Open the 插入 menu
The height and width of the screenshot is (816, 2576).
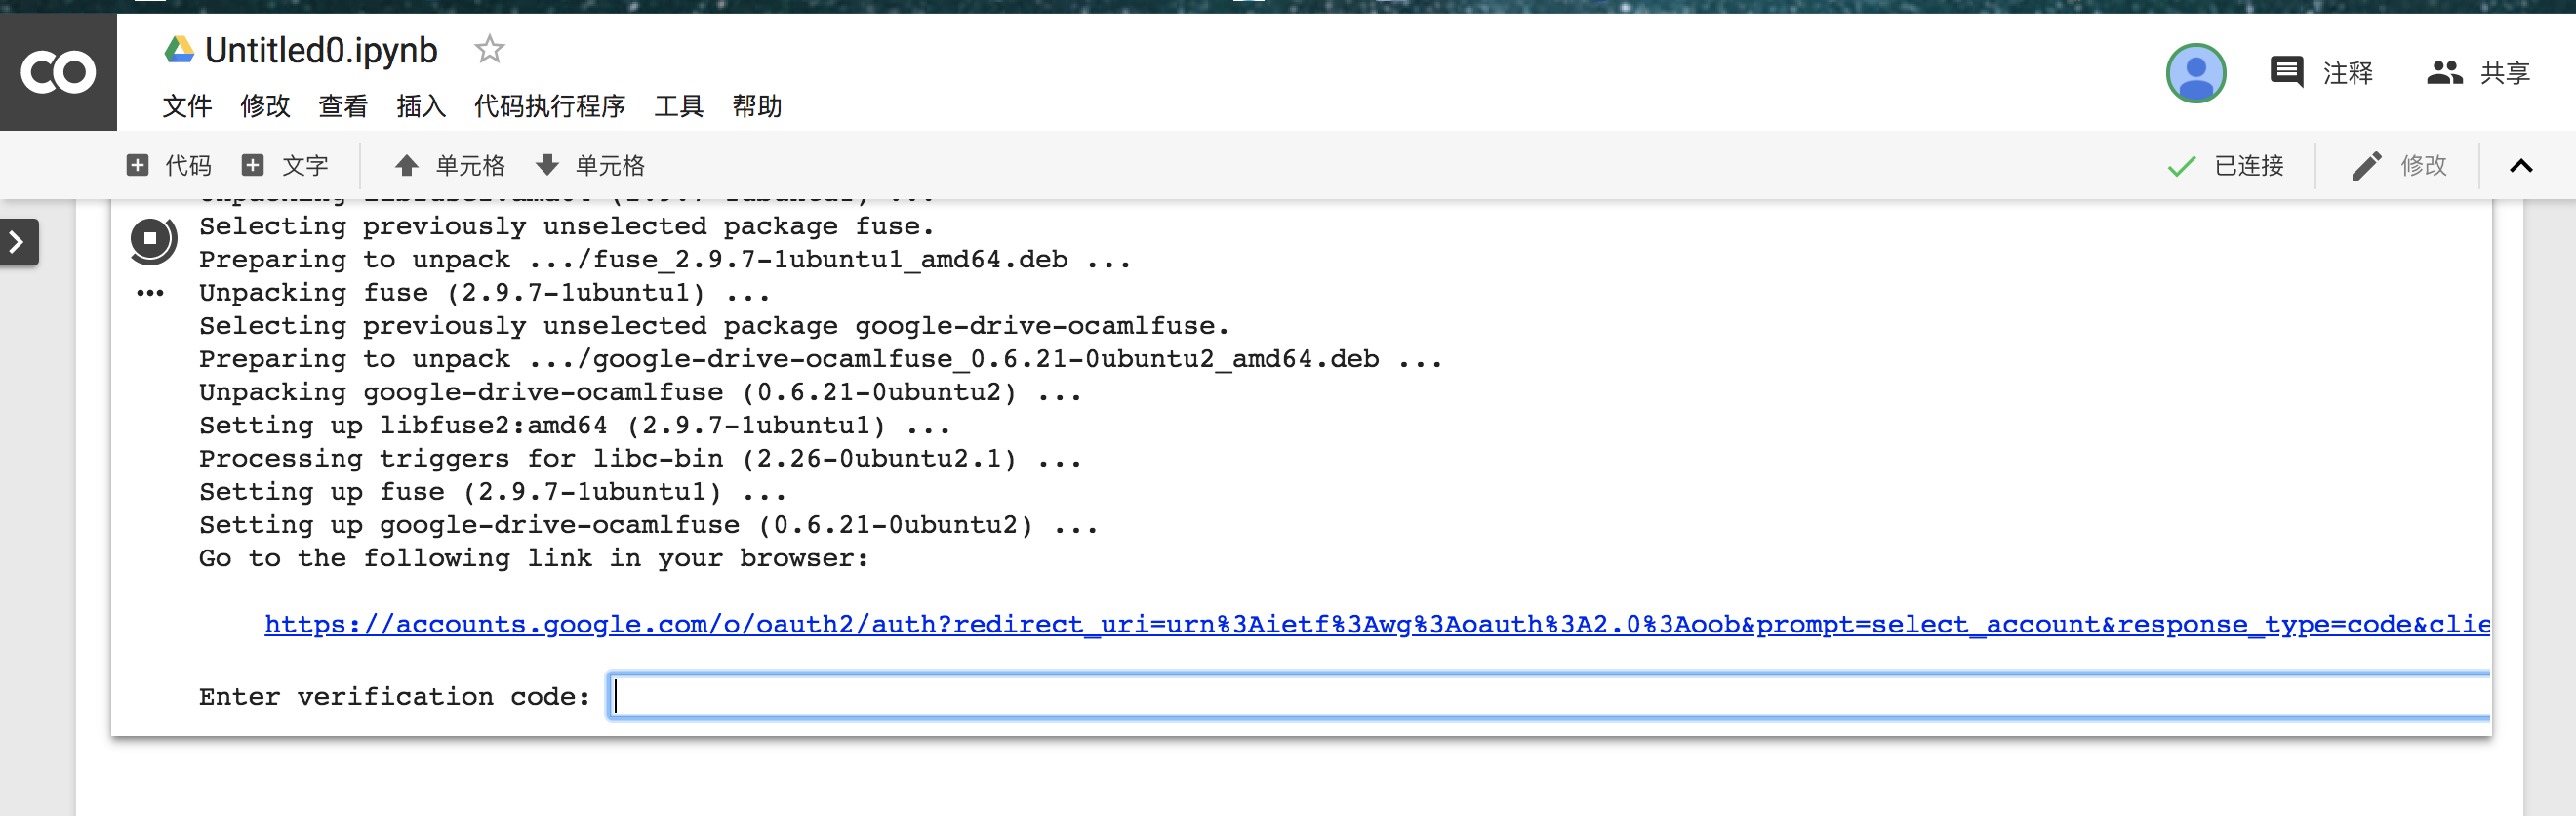421,106
